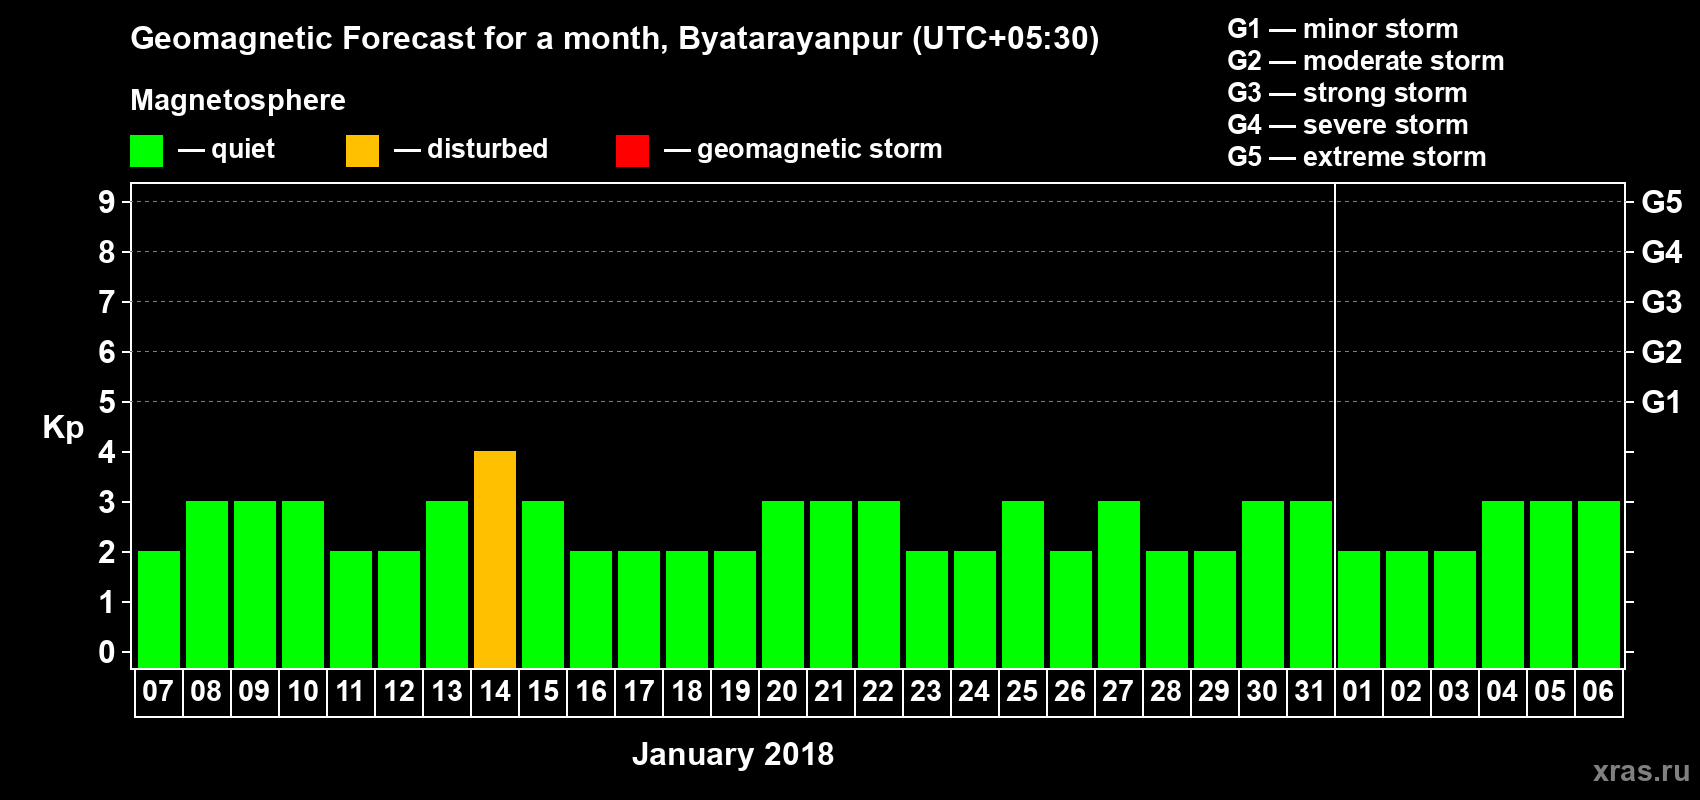
Task: Click the date label 16
Action: (590, 691)
